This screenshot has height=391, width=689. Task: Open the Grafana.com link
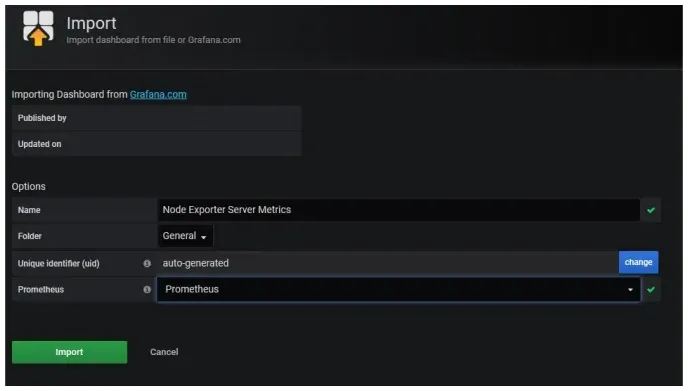click(158, 94)
